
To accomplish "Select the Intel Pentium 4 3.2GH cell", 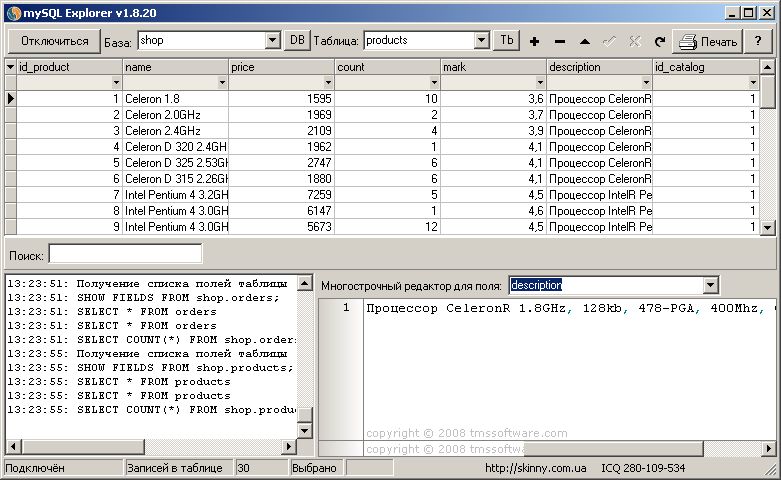I will pyautogui.click(x=176, y=195).
